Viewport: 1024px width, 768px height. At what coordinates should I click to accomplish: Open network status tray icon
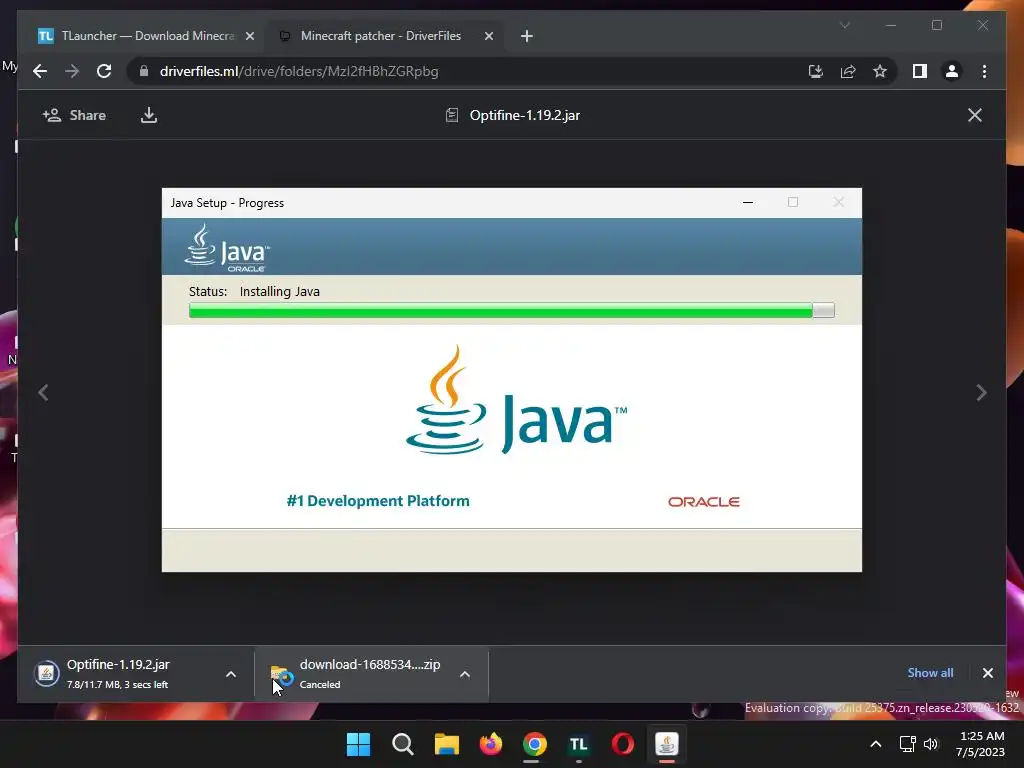907,744
